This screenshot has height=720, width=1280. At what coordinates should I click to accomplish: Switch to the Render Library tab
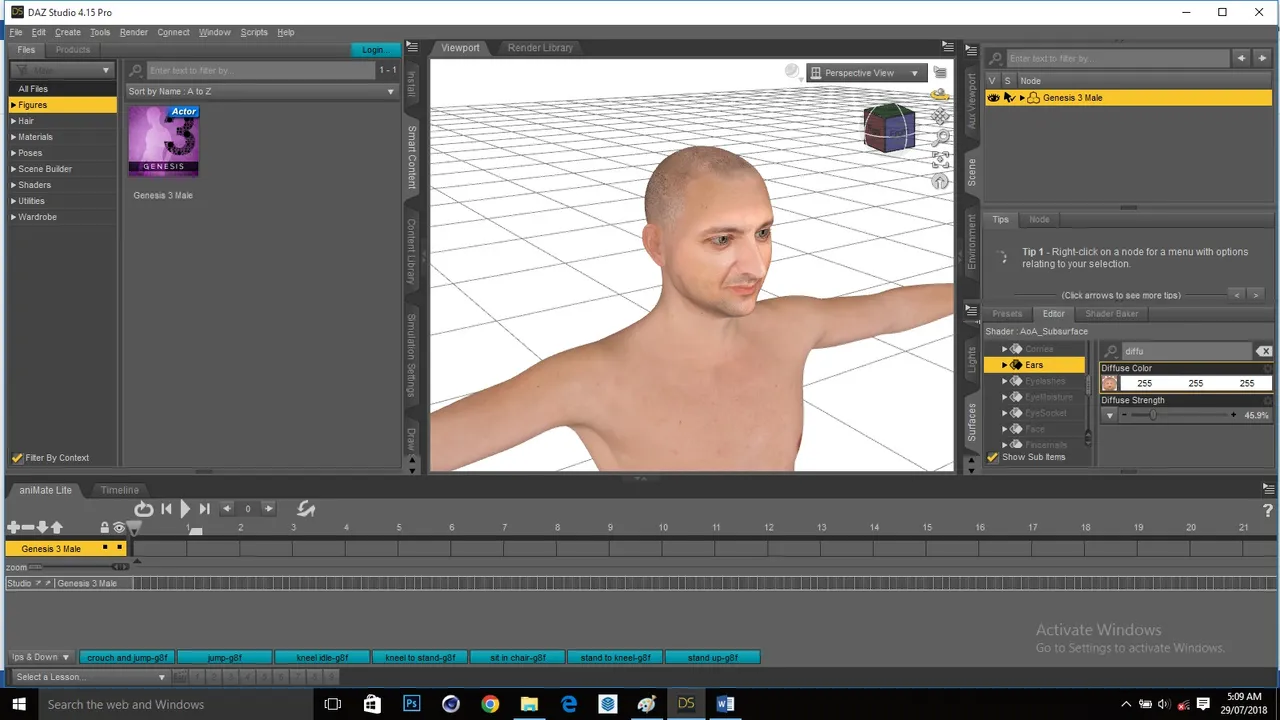tap(540, 48)
